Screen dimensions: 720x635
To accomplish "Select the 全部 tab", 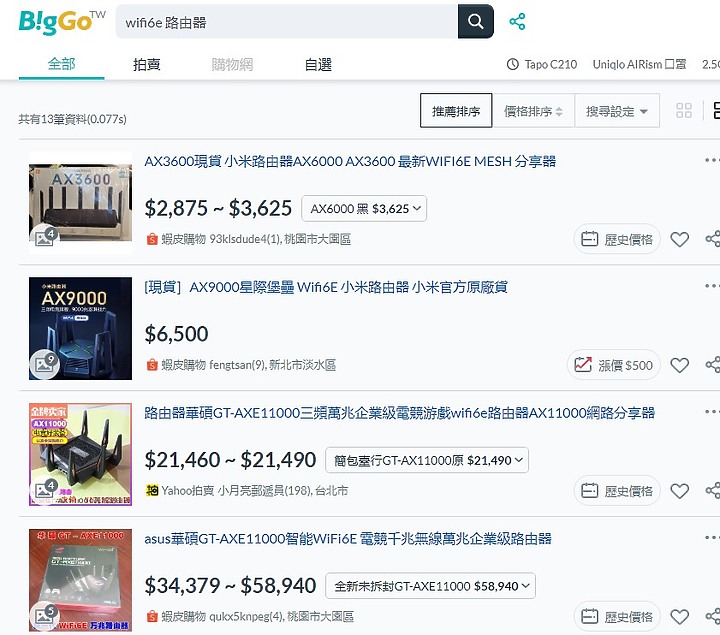I will [62, 64].
